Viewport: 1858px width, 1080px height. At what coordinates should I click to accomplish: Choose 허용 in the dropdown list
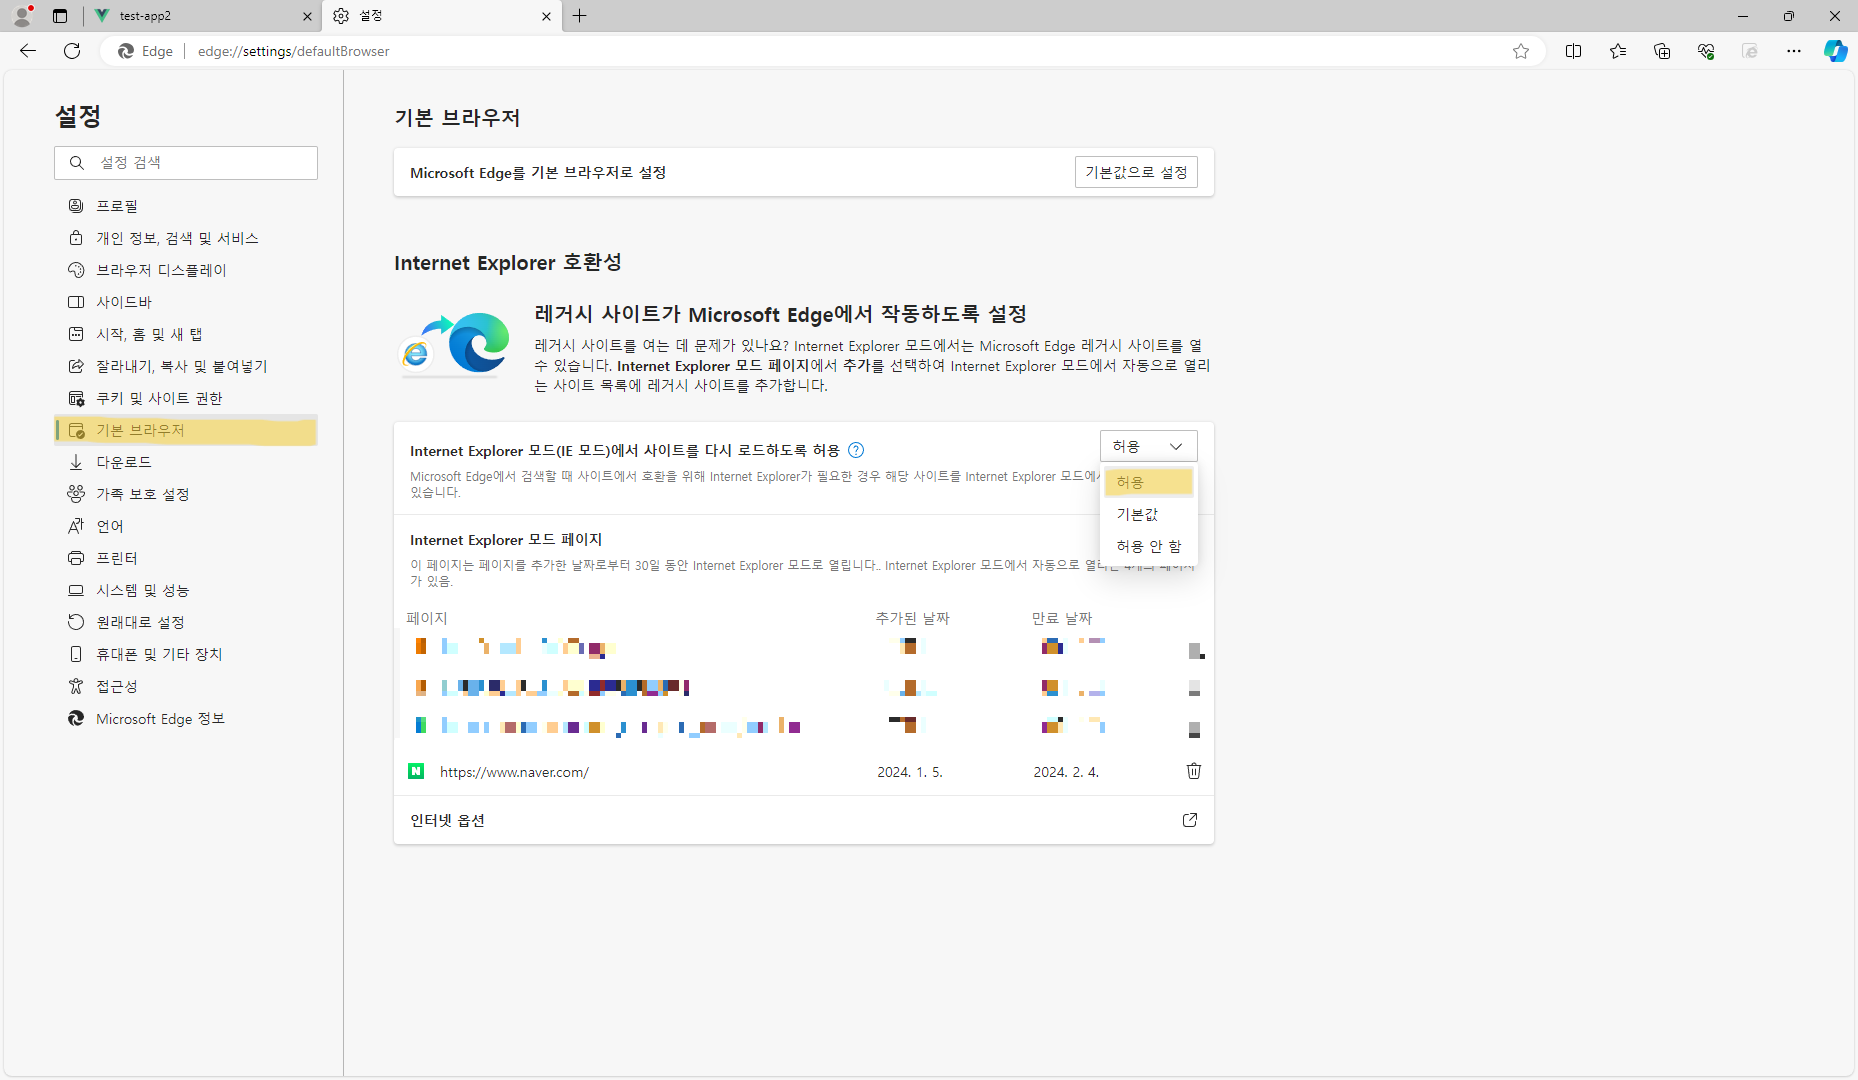coord(1148,482)
